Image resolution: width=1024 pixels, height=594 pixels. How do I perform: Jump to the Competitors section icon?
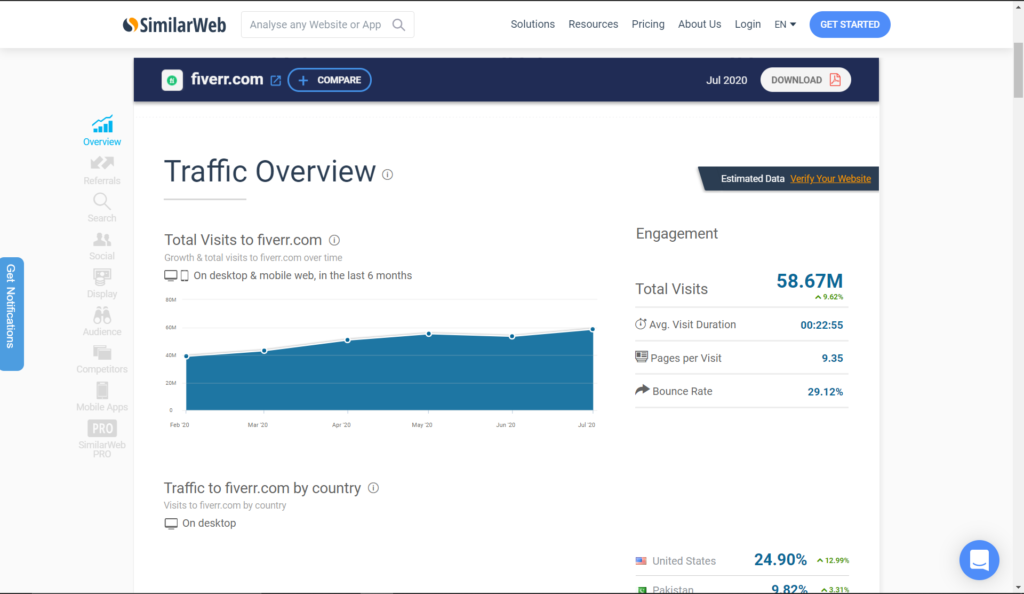pos(102,352)
